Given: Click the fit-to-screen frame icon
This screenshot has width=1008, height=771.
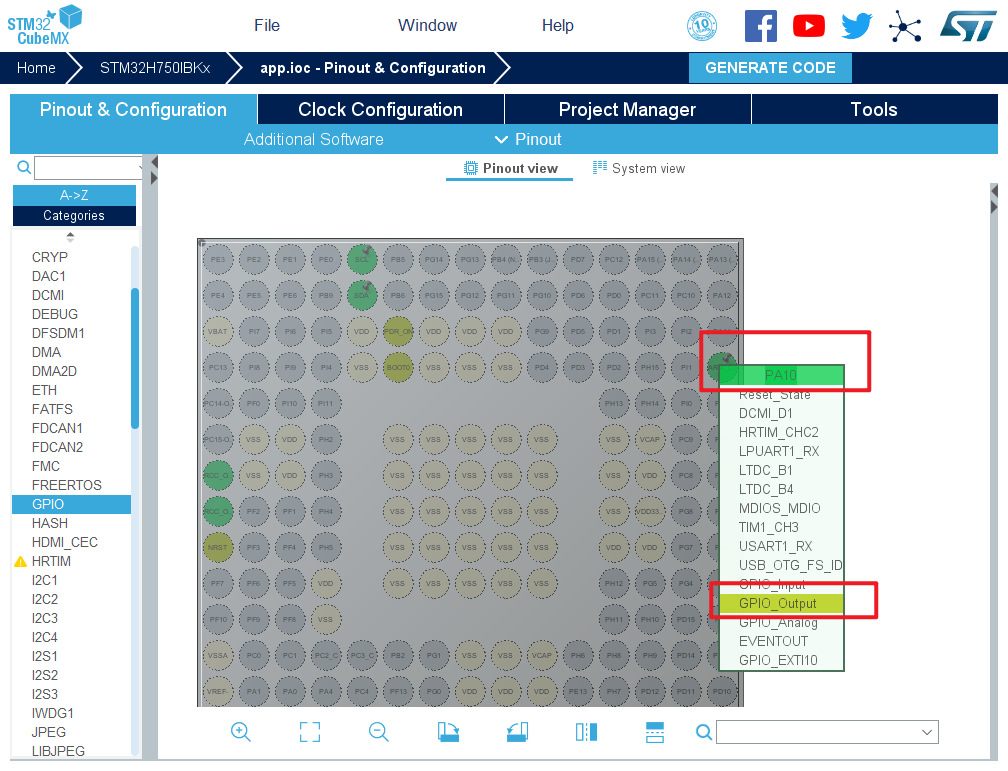Looking at the screenshot, I should [310, 732].
